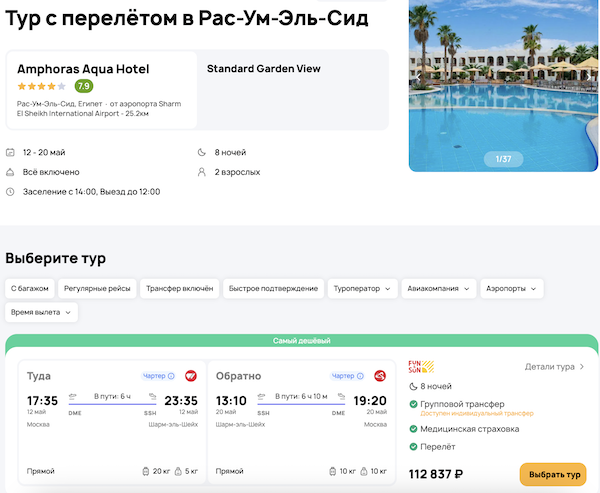Screen dimensions: 600x493
Task: Open the Аэропорты filter dropdown
Action: [514, 288]
